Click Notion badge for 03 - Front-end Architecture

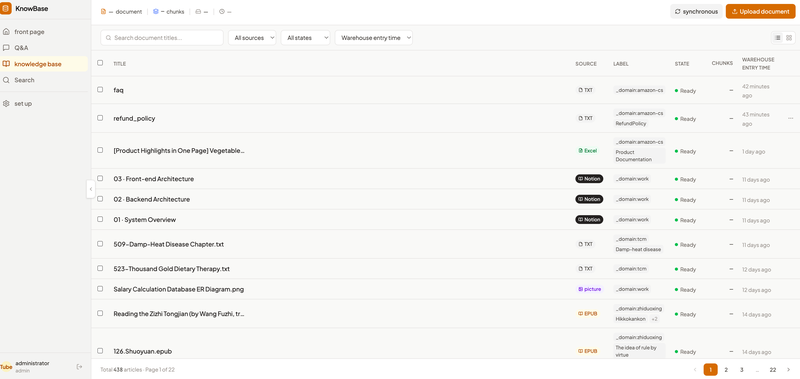coord(589,179)
